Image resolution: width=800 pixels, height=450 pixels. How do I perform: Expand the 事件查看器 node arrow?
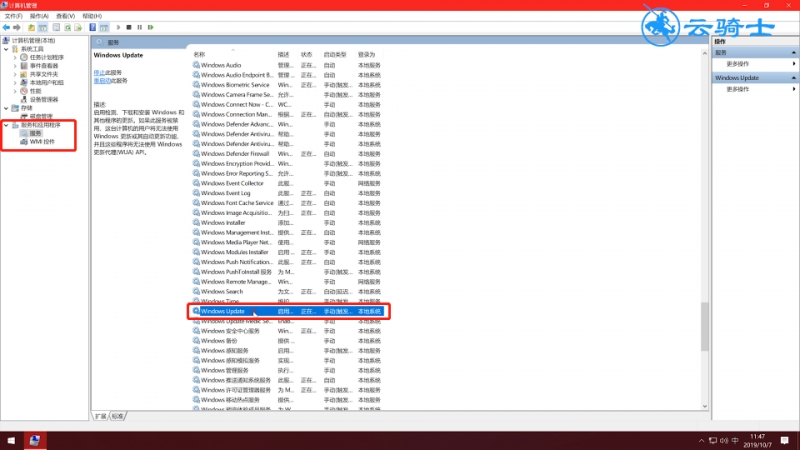[15, 66]
